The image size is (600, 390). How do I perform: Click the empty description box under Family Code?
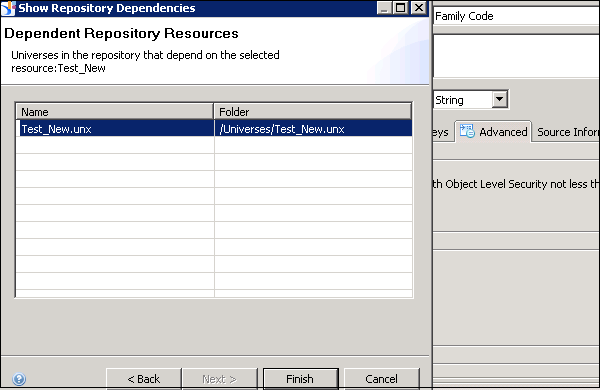click(517, 56)
